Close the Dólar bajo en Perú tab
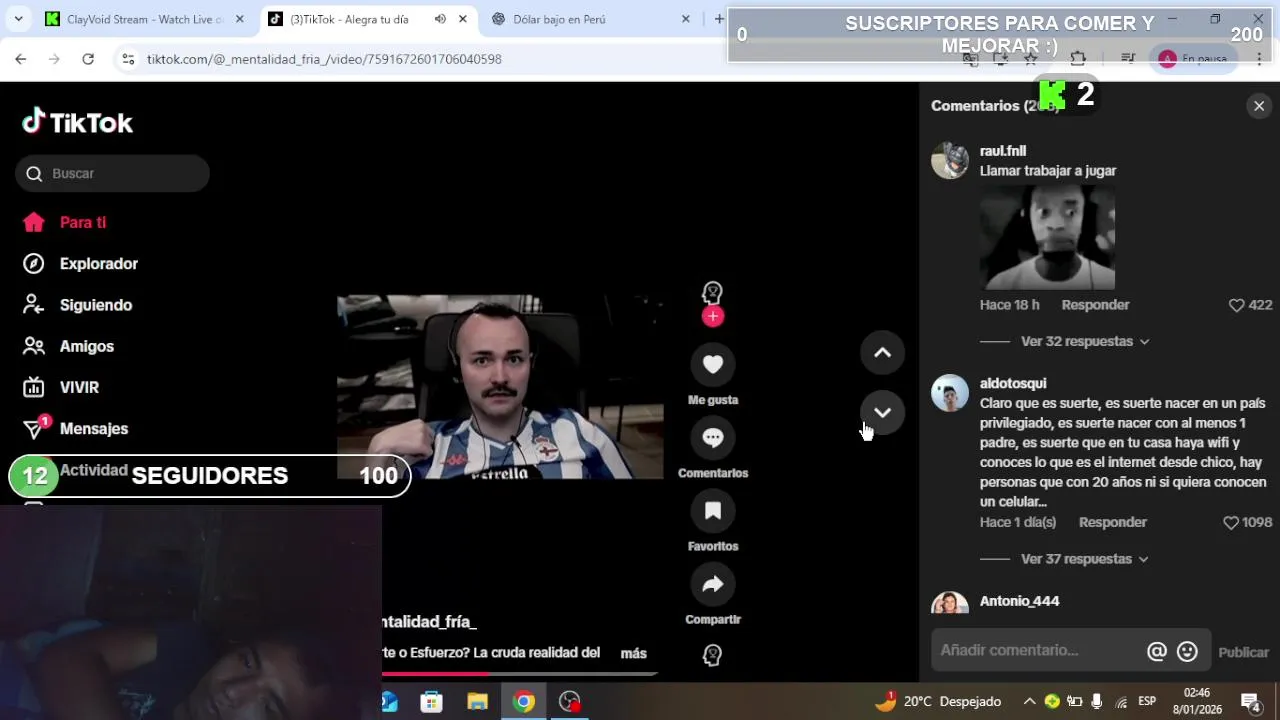1280x720 pixels. [x=685, y=19]
